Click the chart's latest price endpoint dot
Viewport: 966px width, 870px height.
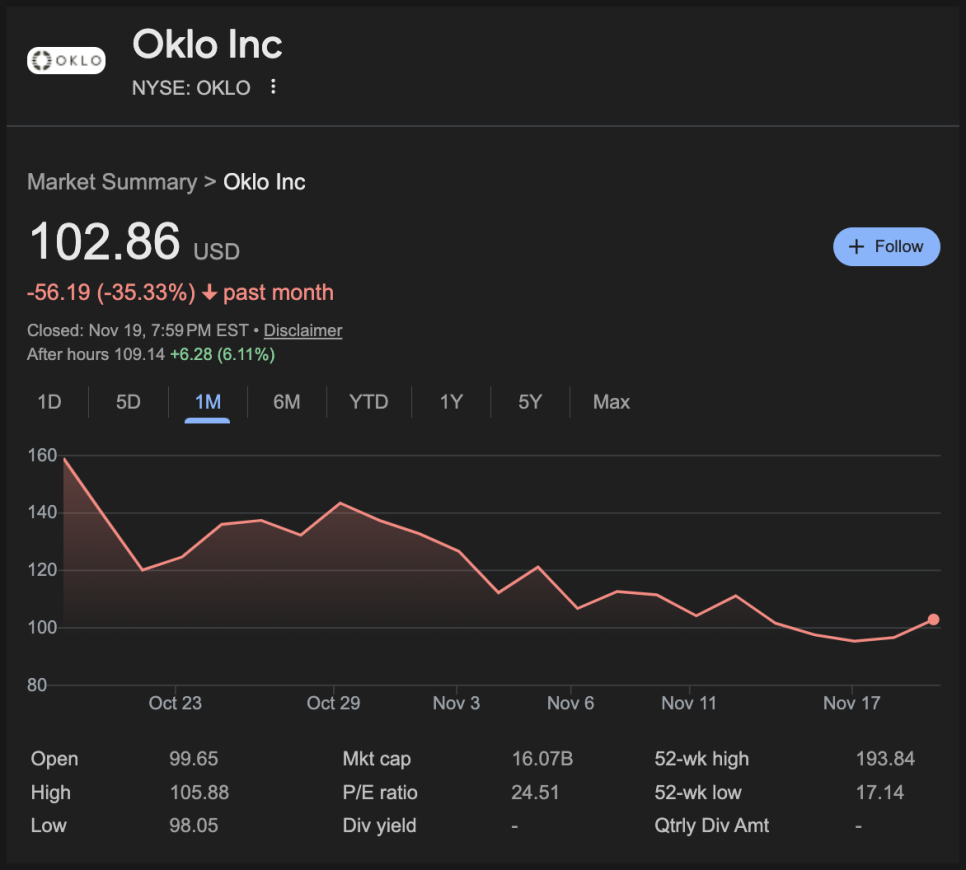click(x=933, y=620)
